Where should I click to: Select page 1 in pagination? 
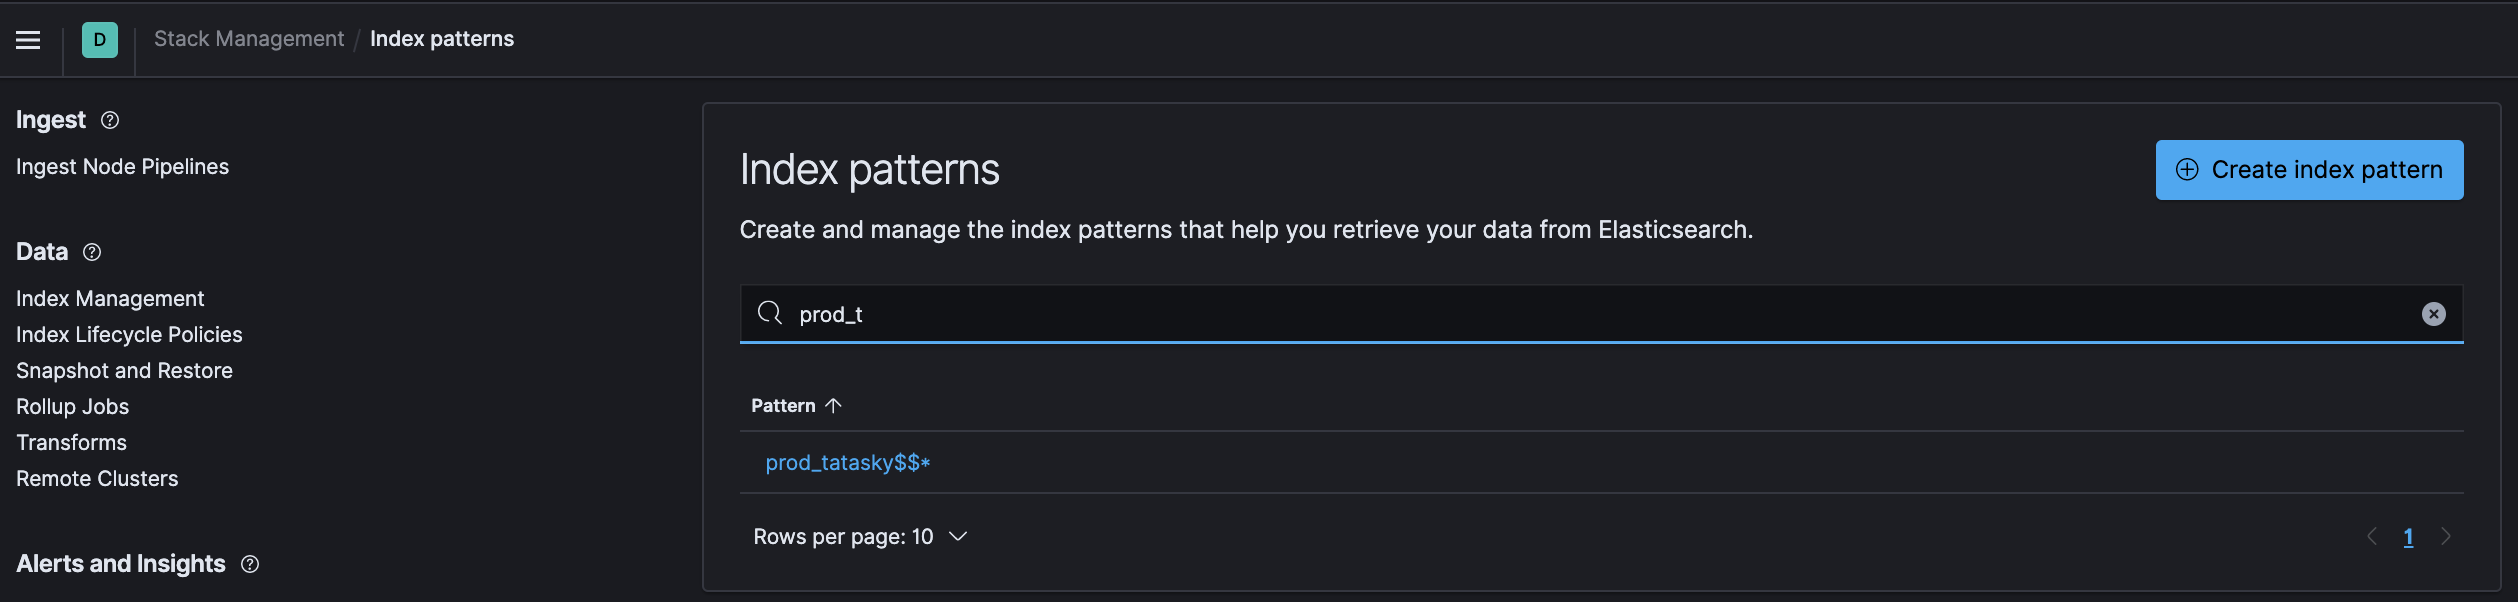coord(2408,537)
